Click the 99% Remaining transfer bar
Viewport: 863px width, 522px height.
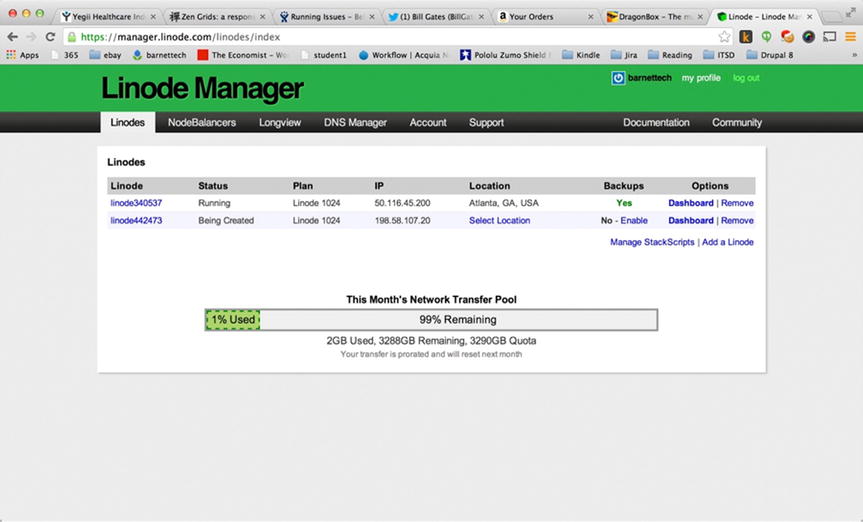click(458, 320)
